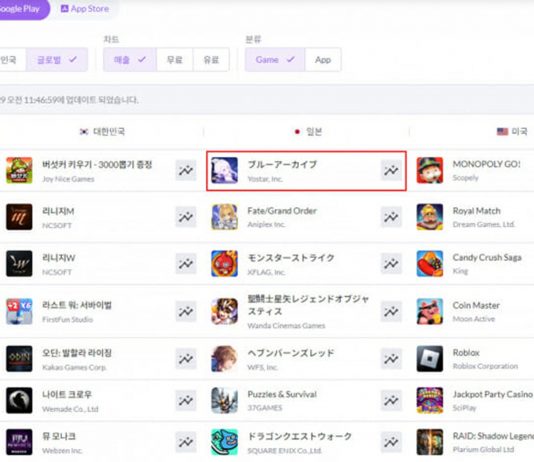Screen dimensions: 534x462
Task: Click the Royal Match app icon
Action: click(x=430, y=217)
